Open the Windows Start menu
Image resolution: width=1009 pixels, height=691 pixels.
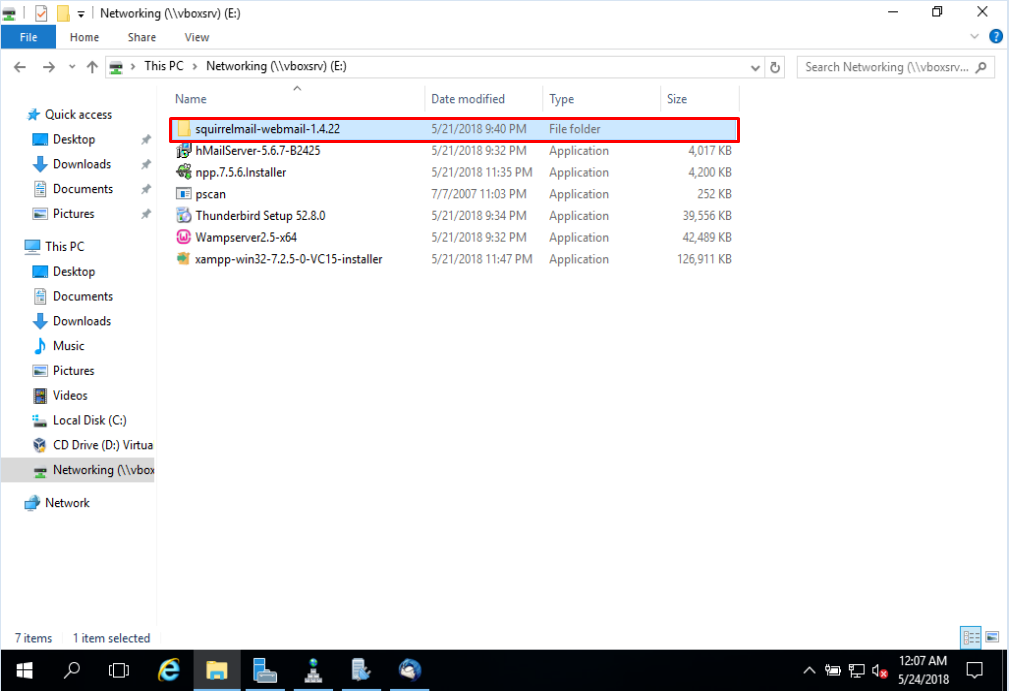pyautogui.click(x=24, y=671)
